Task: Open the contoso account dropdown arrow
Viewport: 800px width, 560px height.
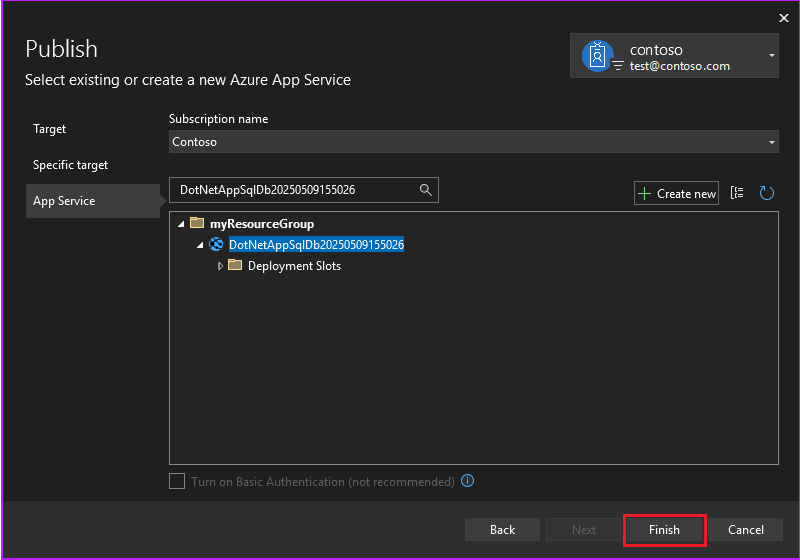Action: [771, 55]
